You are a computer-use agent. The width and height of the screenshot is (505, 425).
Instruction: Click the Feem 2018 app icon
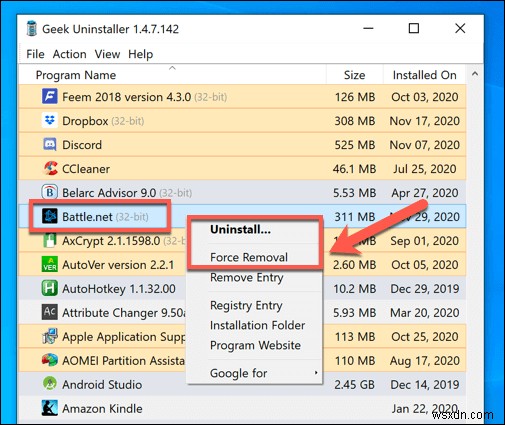(x=50, y=97)
